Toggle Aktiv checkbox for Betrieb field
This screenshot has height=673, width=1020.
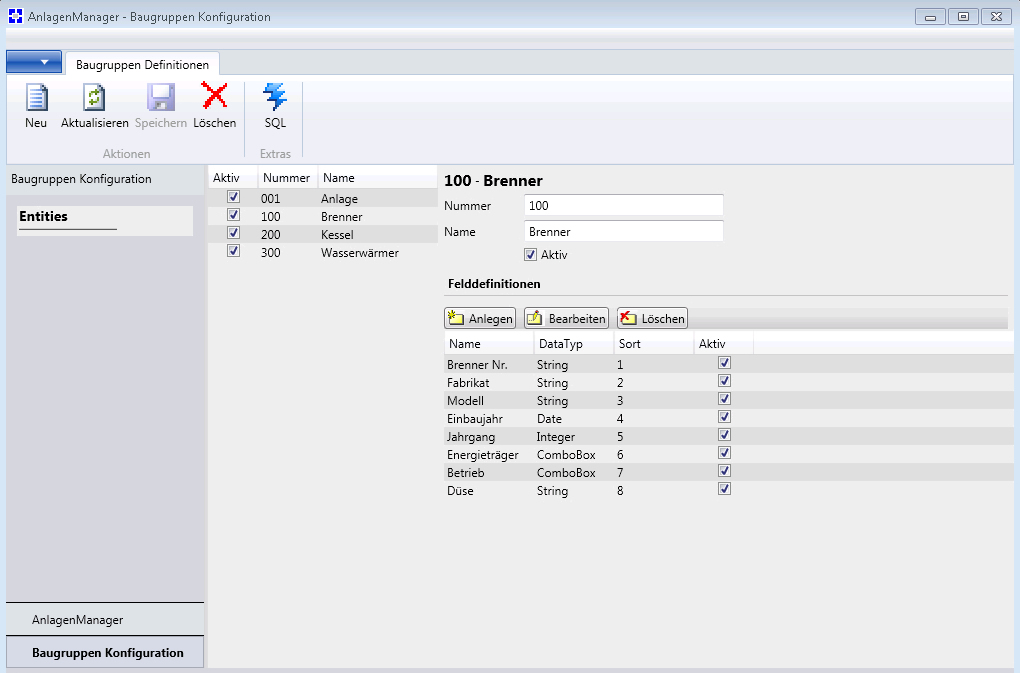pos(725,471)
